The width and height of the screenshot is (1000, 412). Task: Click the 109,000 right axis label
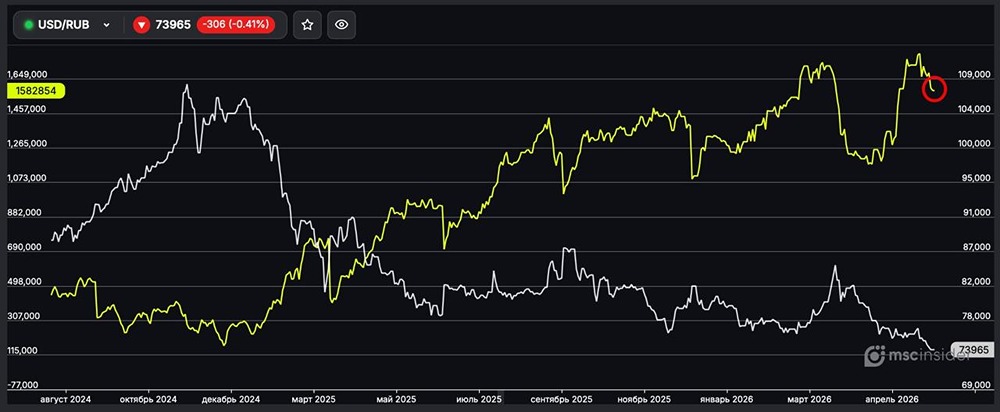pos(973,75)
